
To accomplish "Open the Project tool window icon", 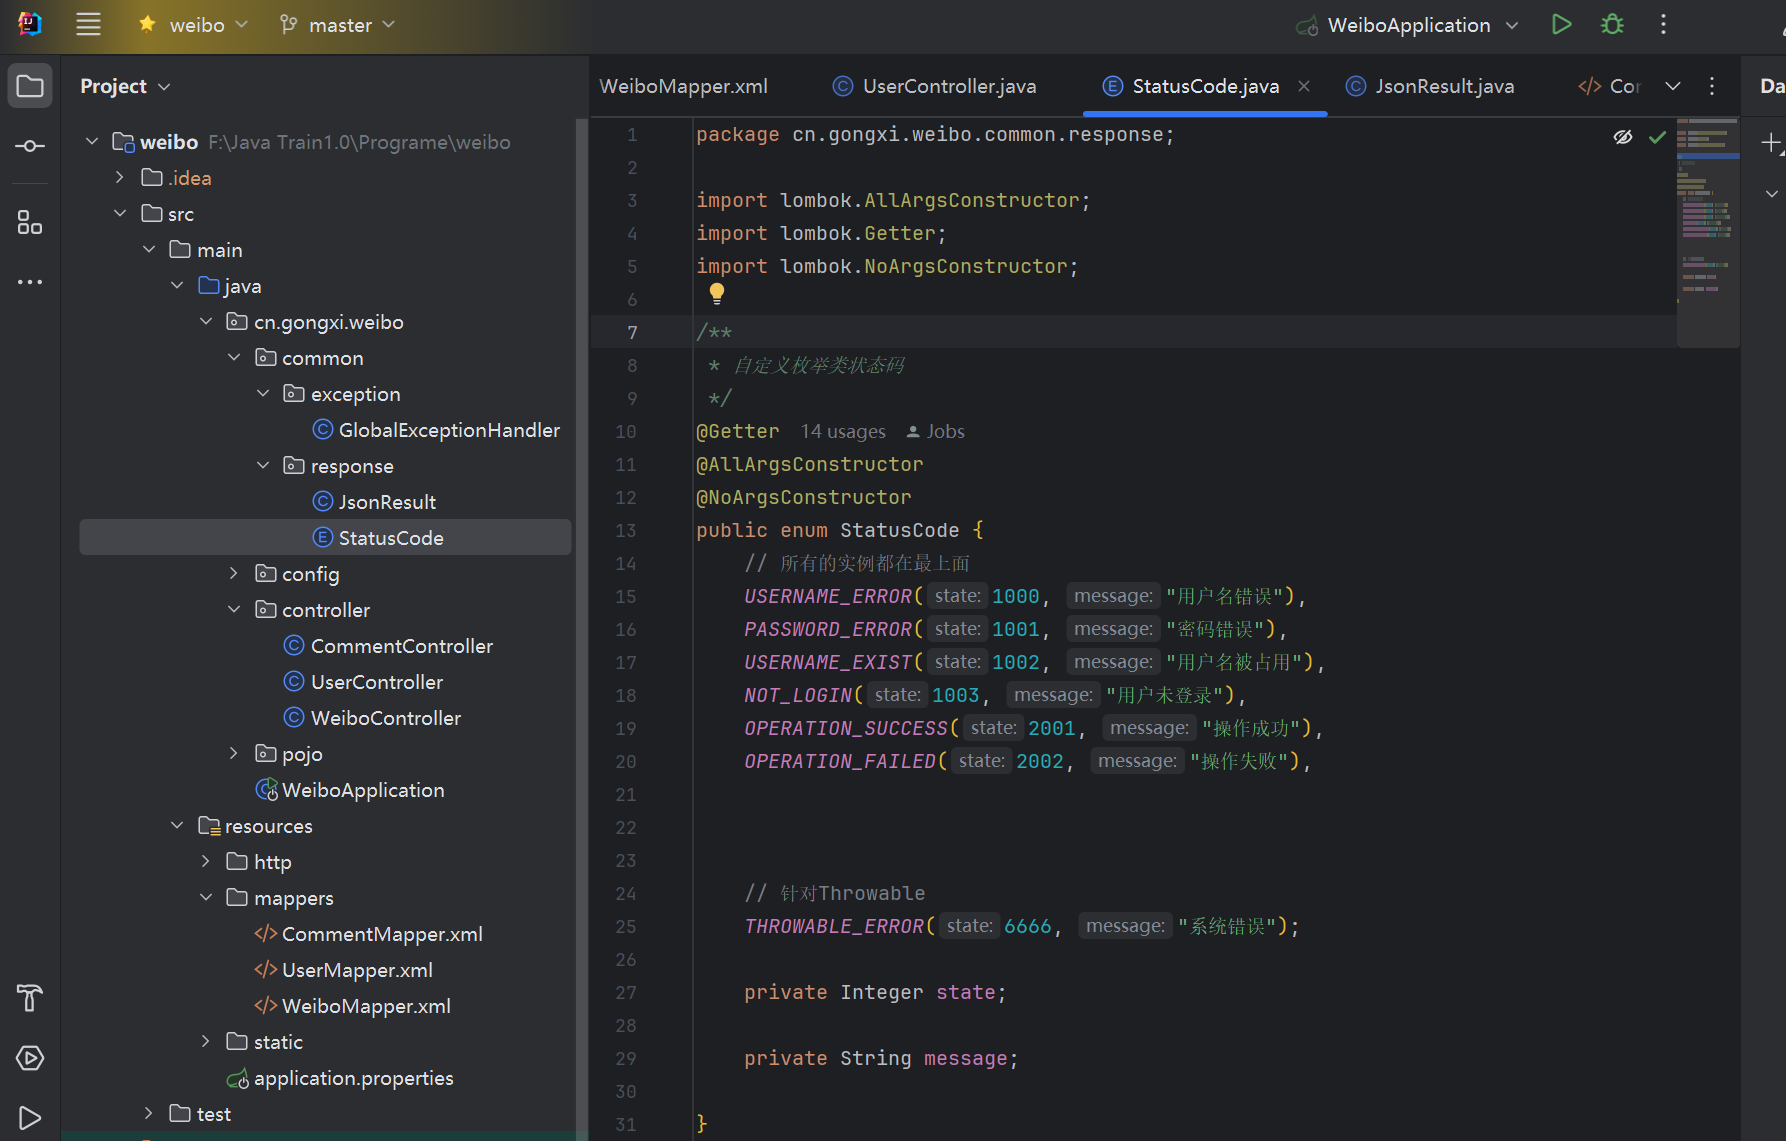I will click(x=30, y=86).
